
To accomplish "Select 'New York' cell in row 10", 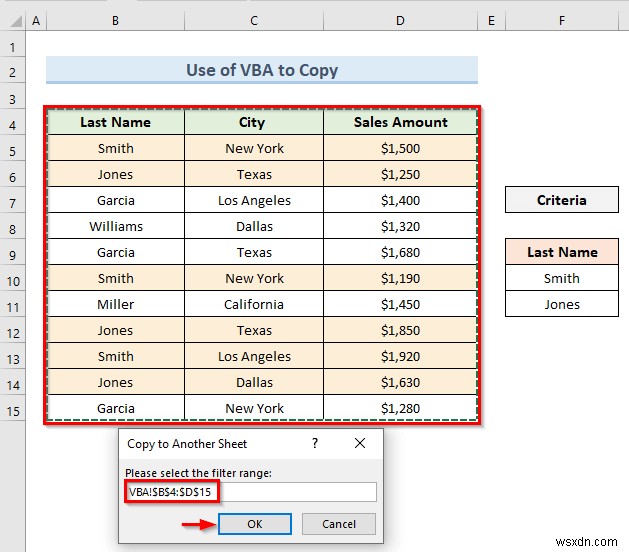I will (x=254, y=278).
